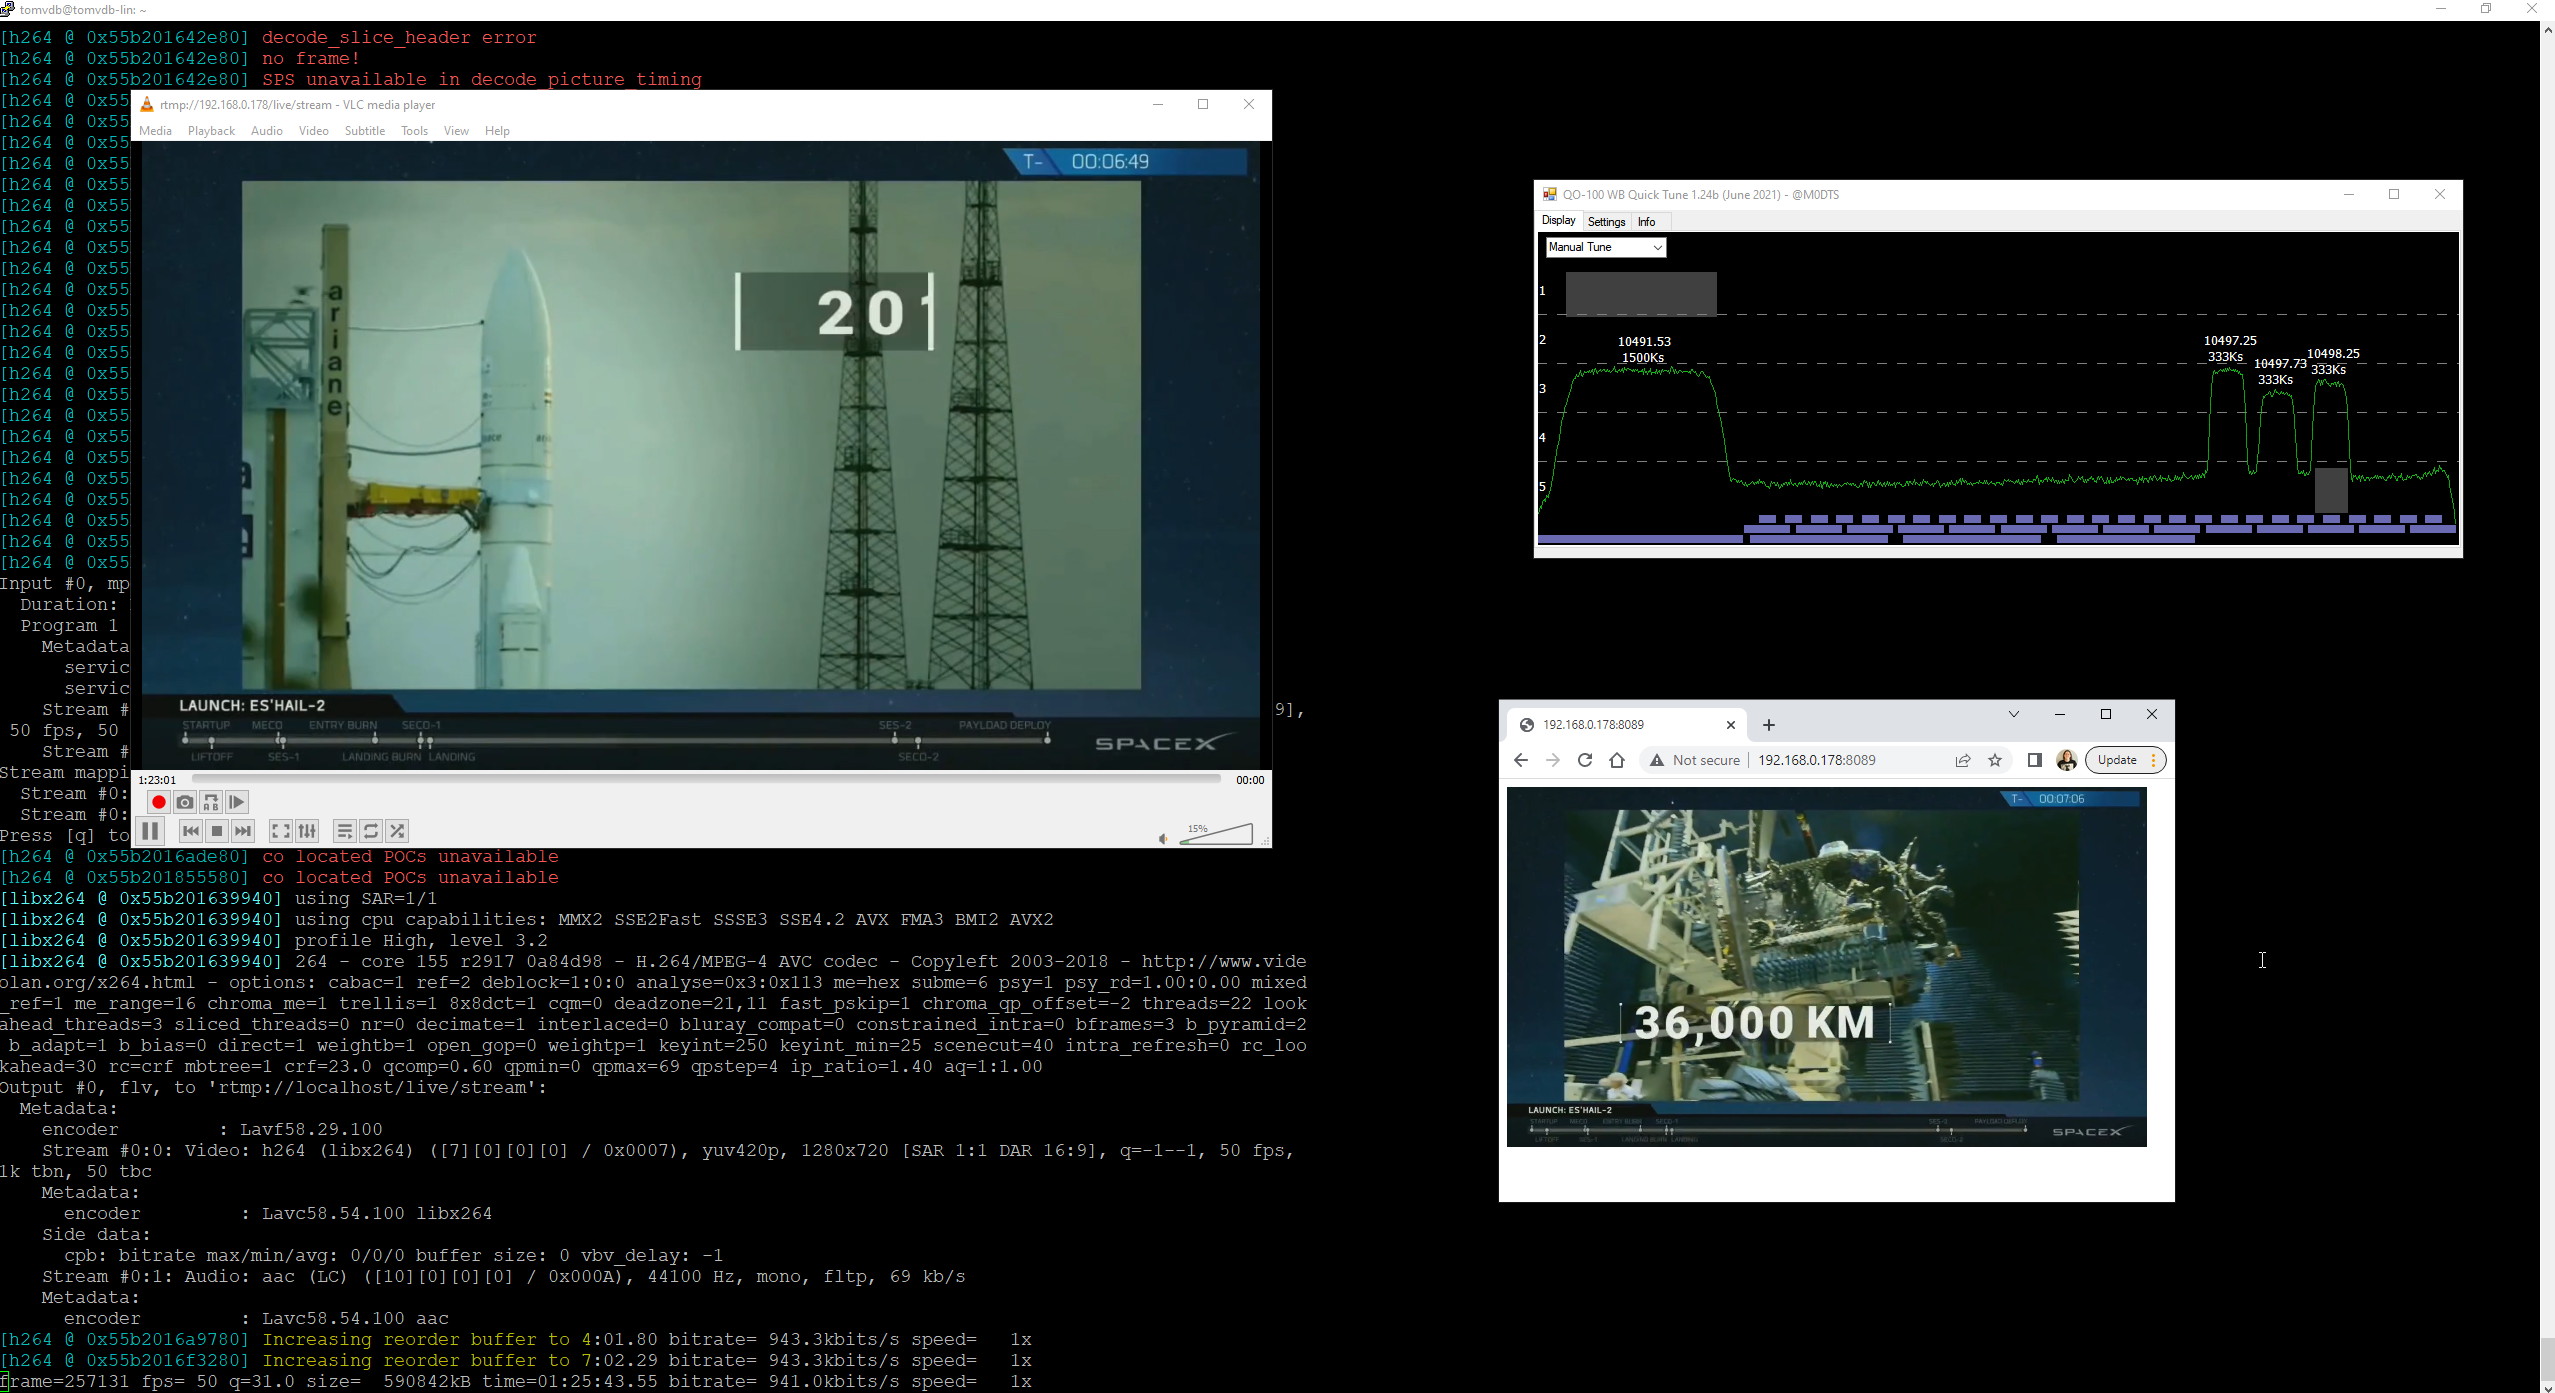2555x1393 pixels.
Task: Click the PuTTY terminal title icon
Action: pos(8,9)
